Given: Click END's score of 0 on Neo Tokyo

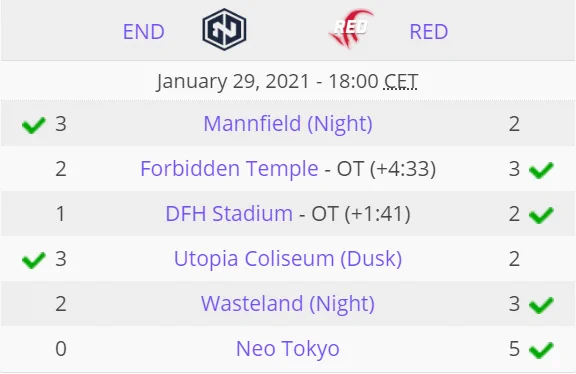Looking at the screenshot, I should 61,349.
